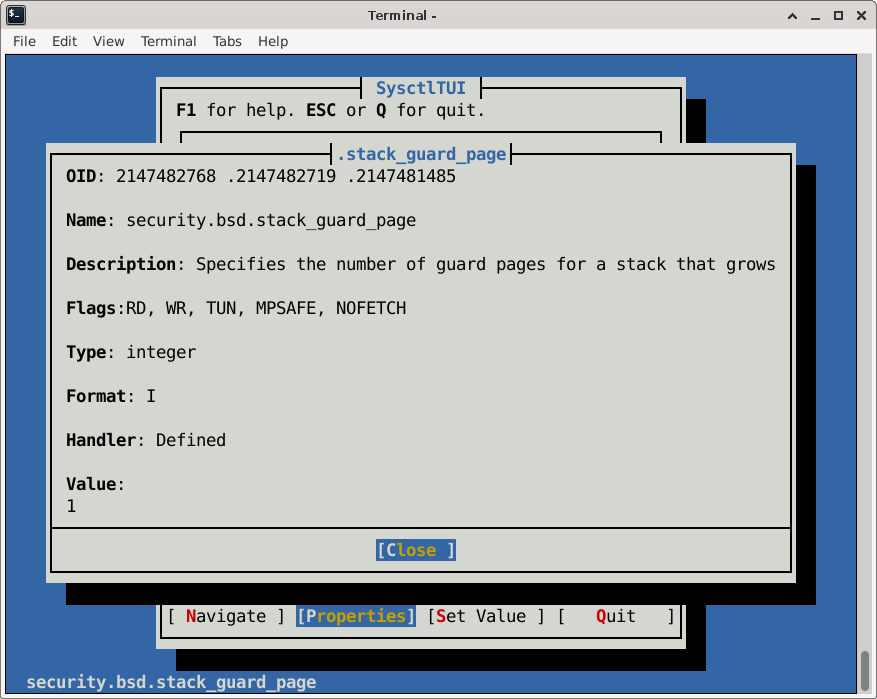
Task: Maximize the Terminal window
Action: click(x=838, y=15)
